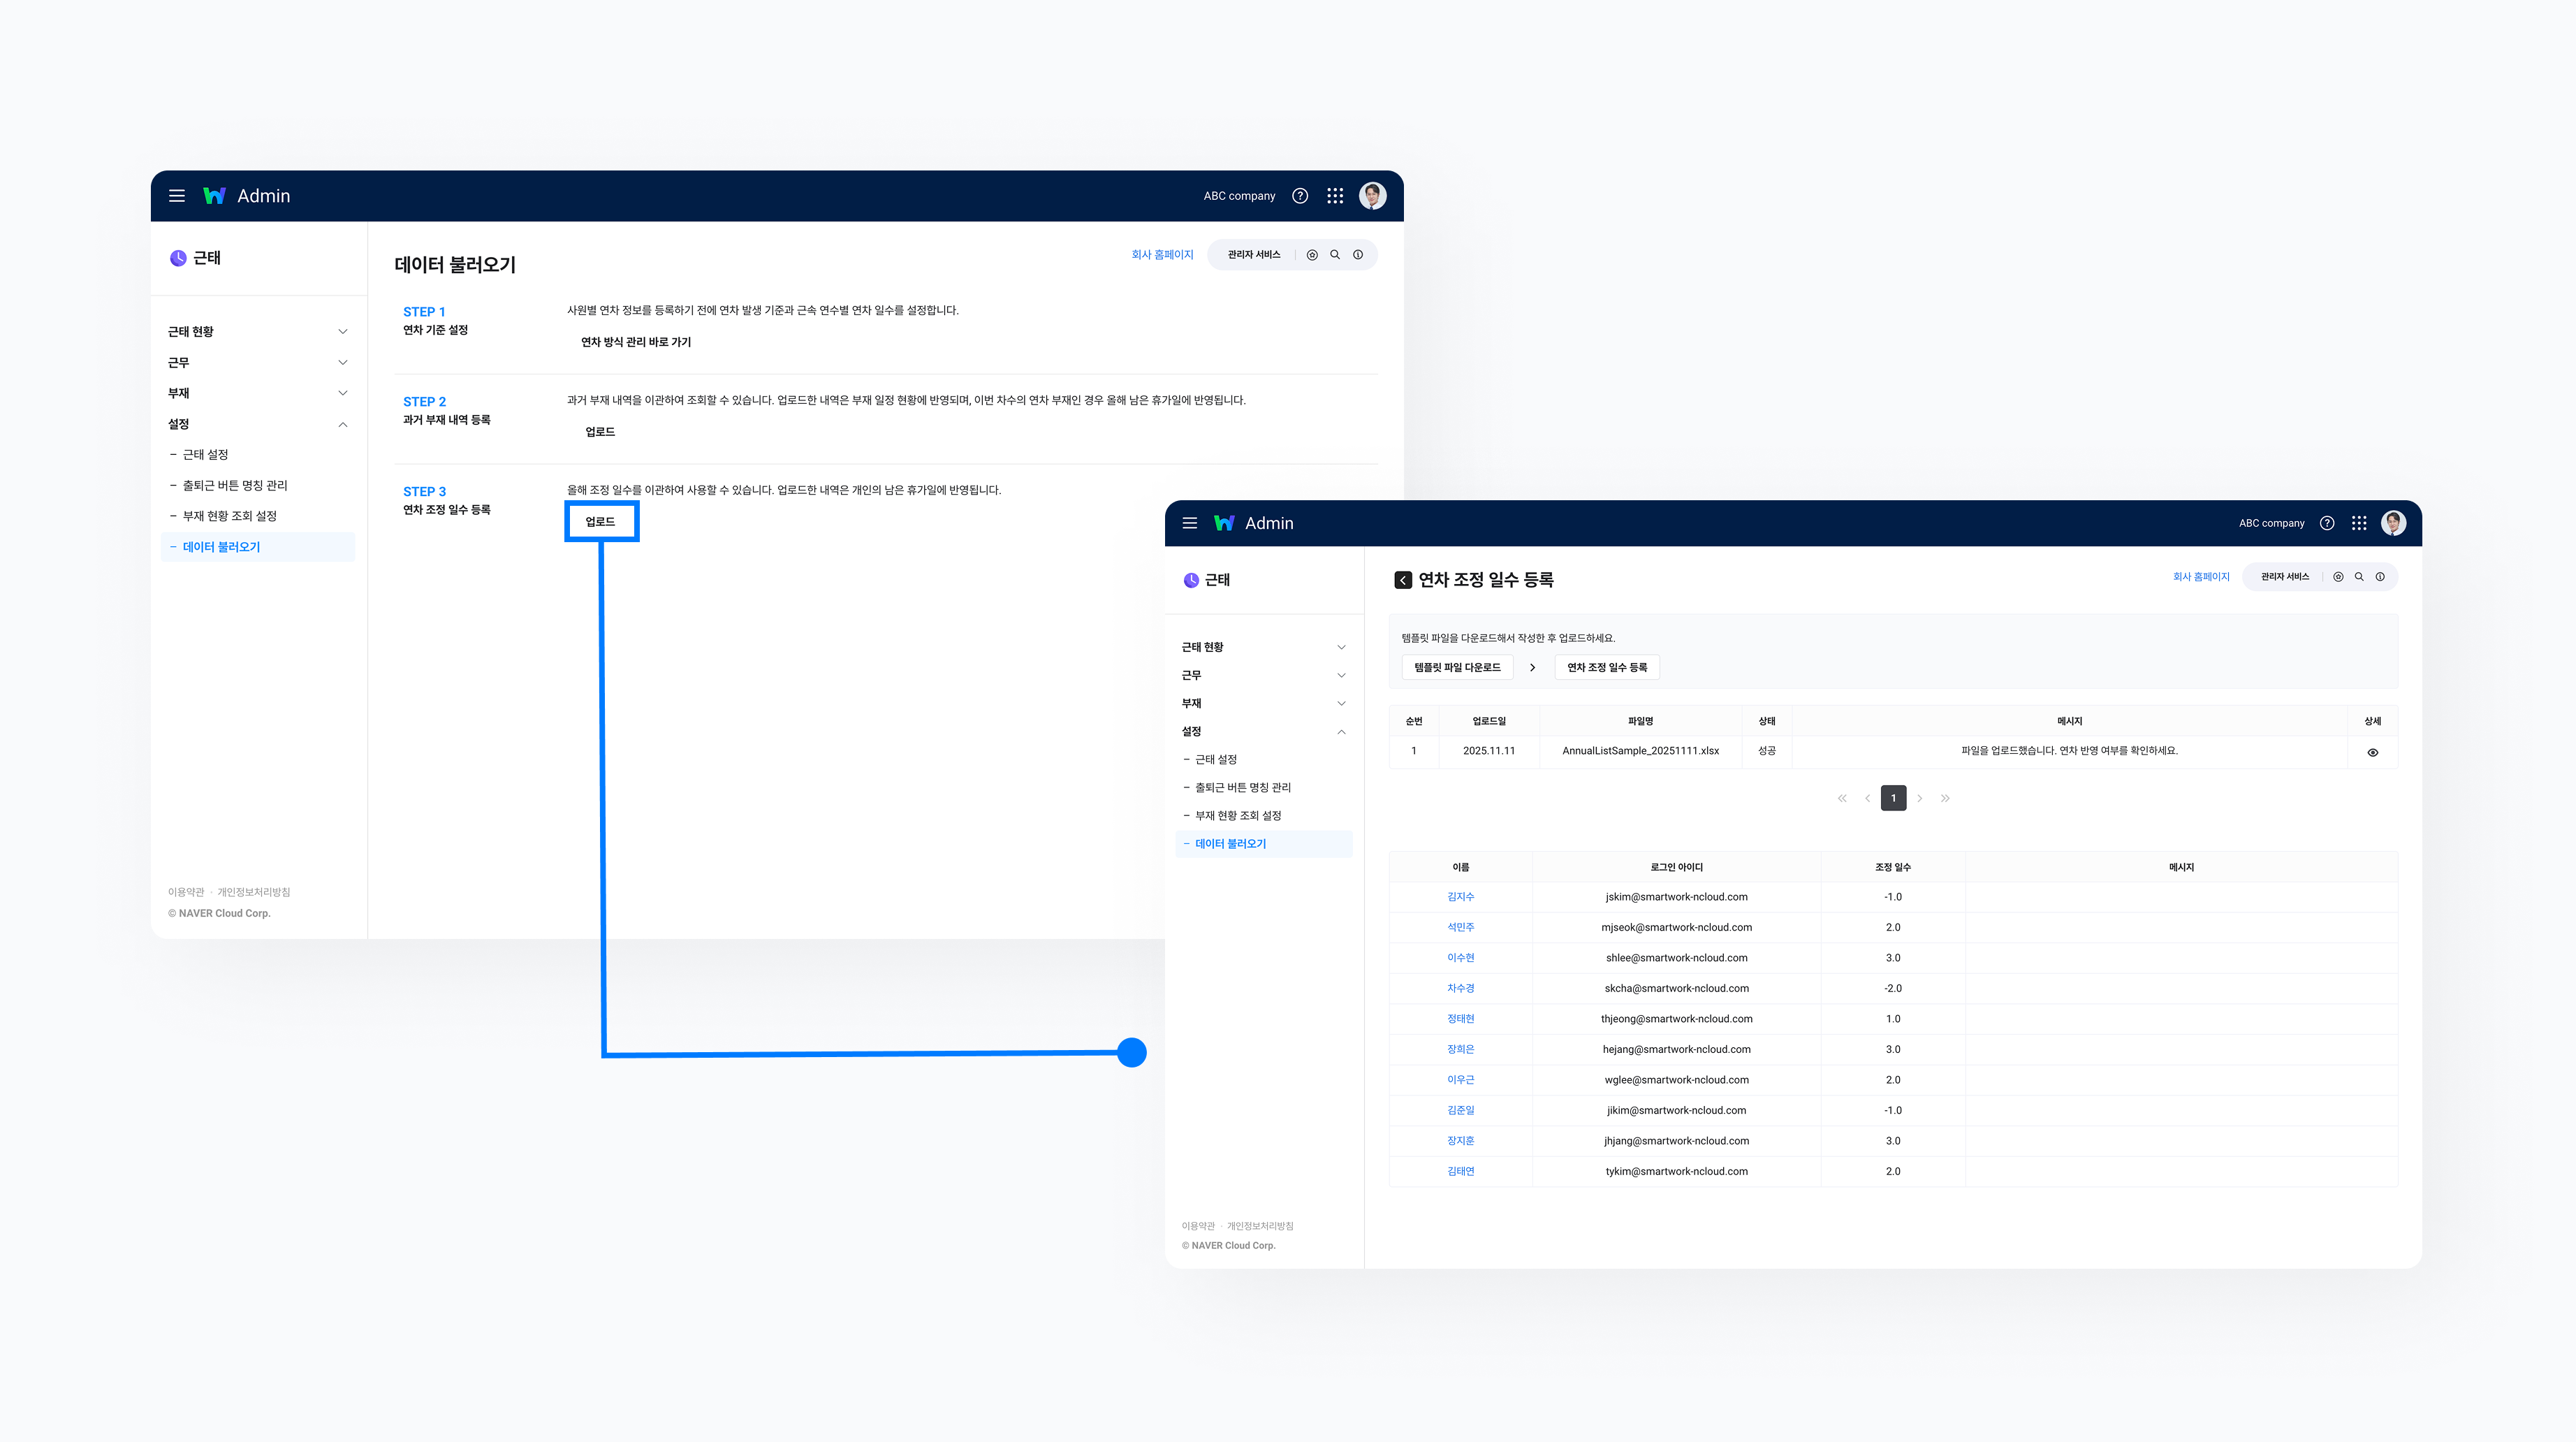Click the user avatar in the right window header
This screenshot has height=1442, width=2576.
tap(2393, 523)
